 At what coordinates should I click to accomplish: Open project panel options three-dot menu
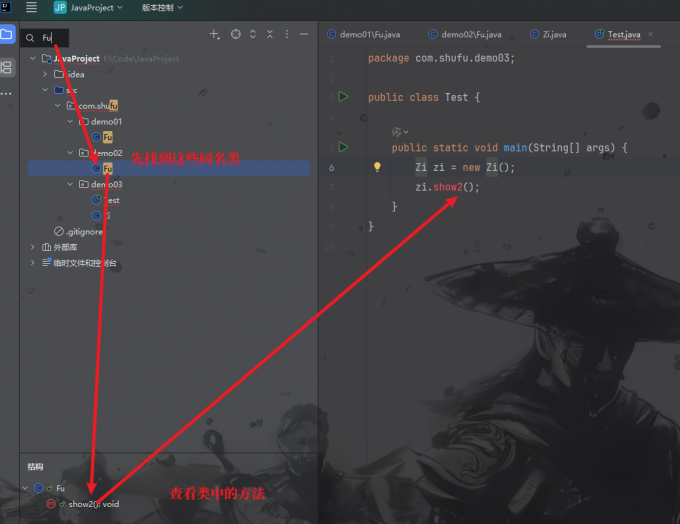(x=287, y=34)
